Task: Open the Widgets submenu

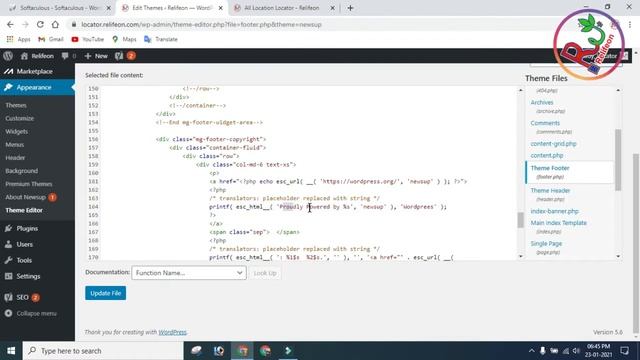Action: 17,131
